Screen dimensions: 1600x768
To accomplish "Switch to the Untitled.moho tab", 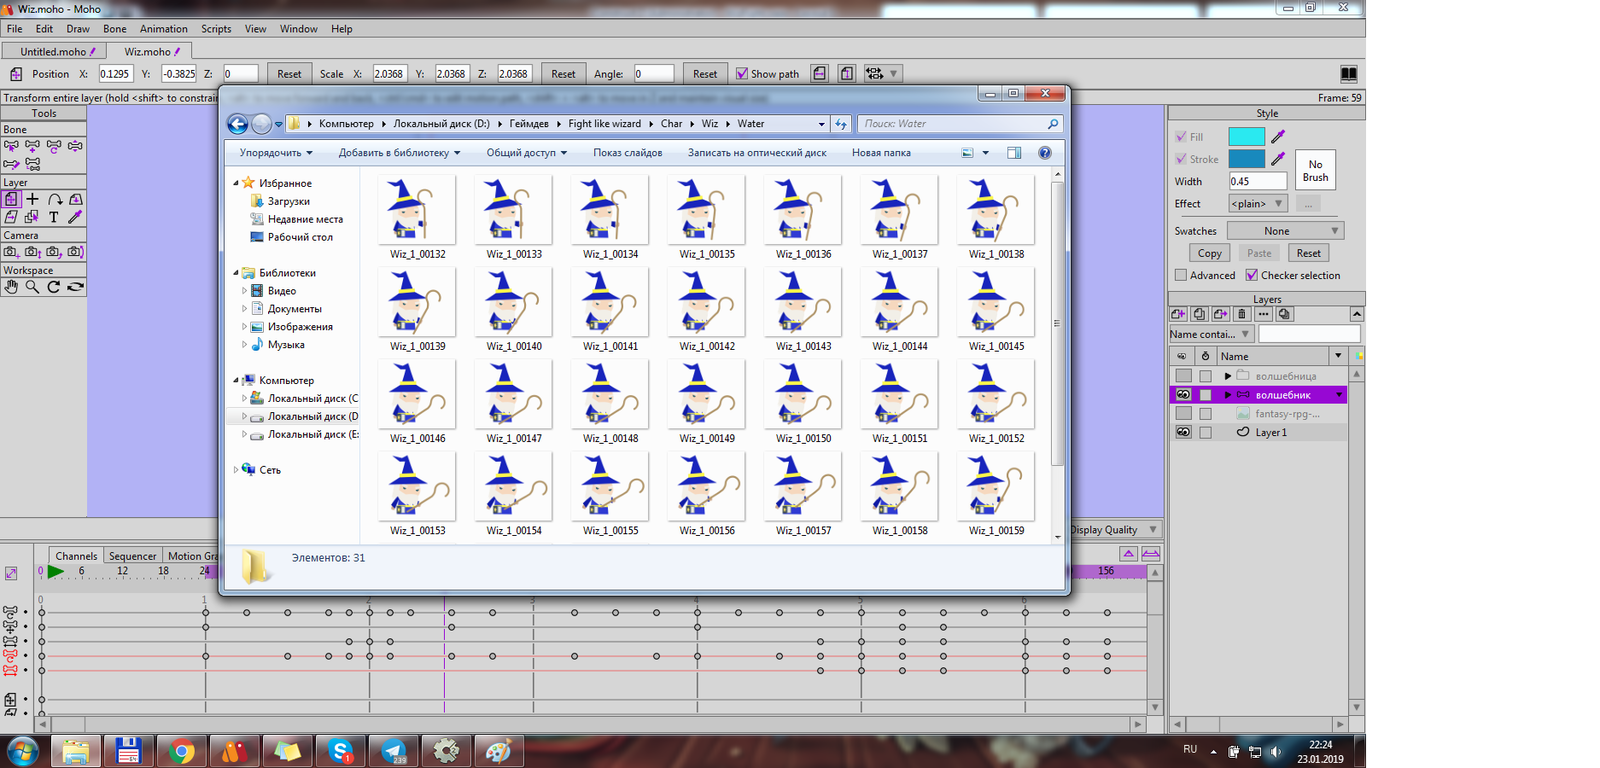I will click(53, 51).
